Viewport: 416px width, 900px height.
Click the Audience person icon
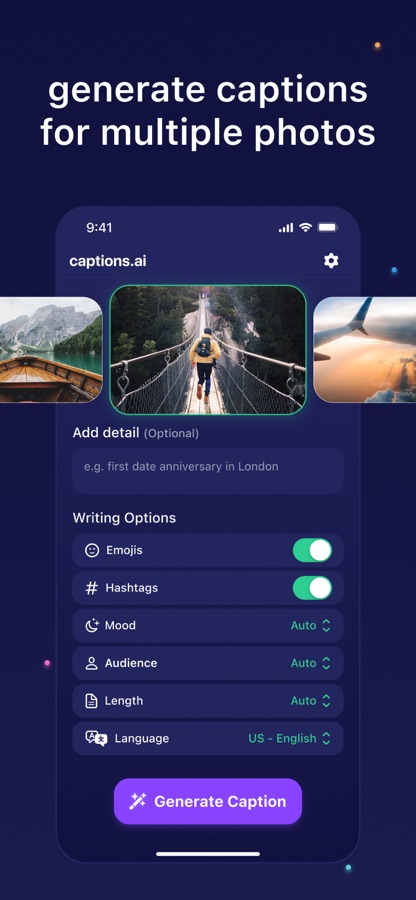tap(92, 664)
